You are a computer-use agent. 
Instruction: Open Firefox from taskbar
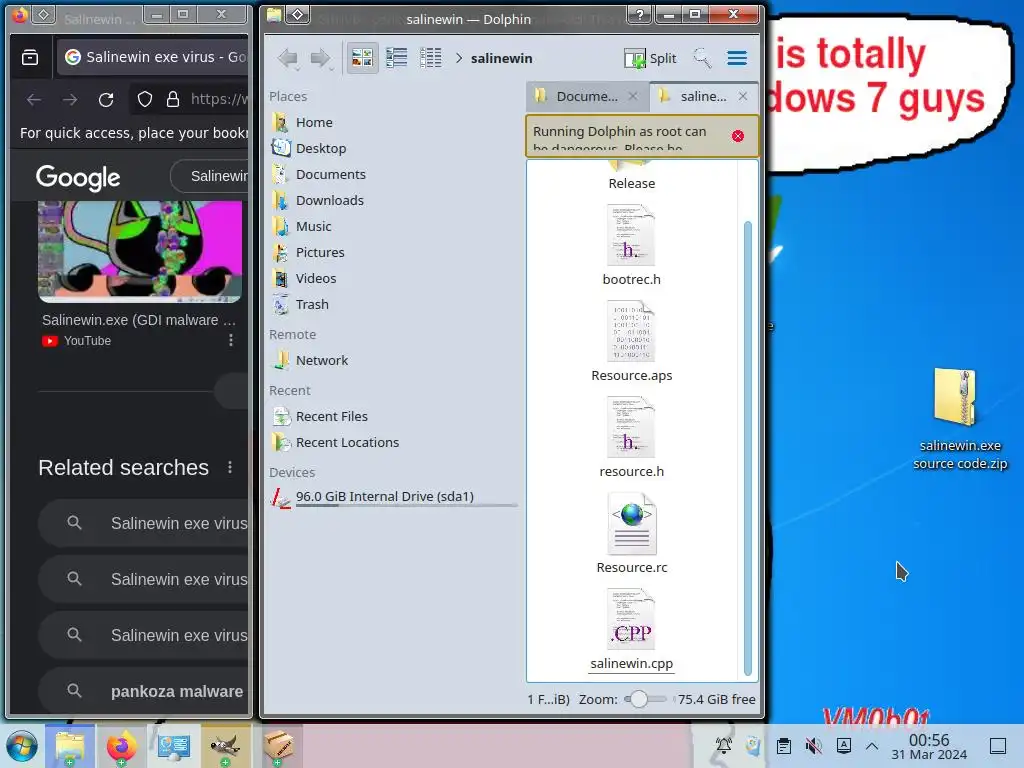point(121,746)
